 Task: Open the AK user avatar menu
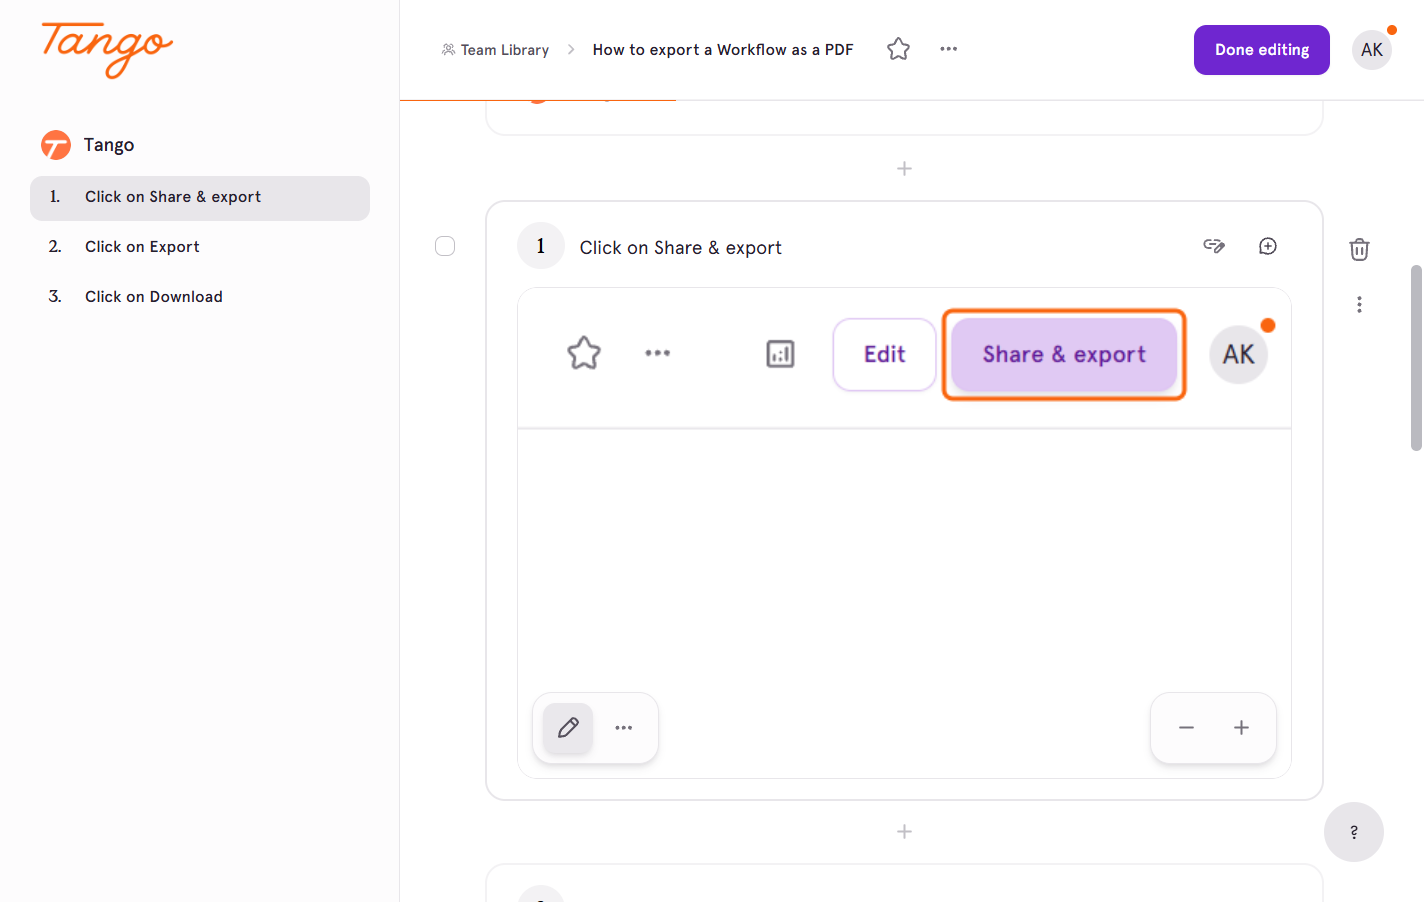pos(1372,50)
